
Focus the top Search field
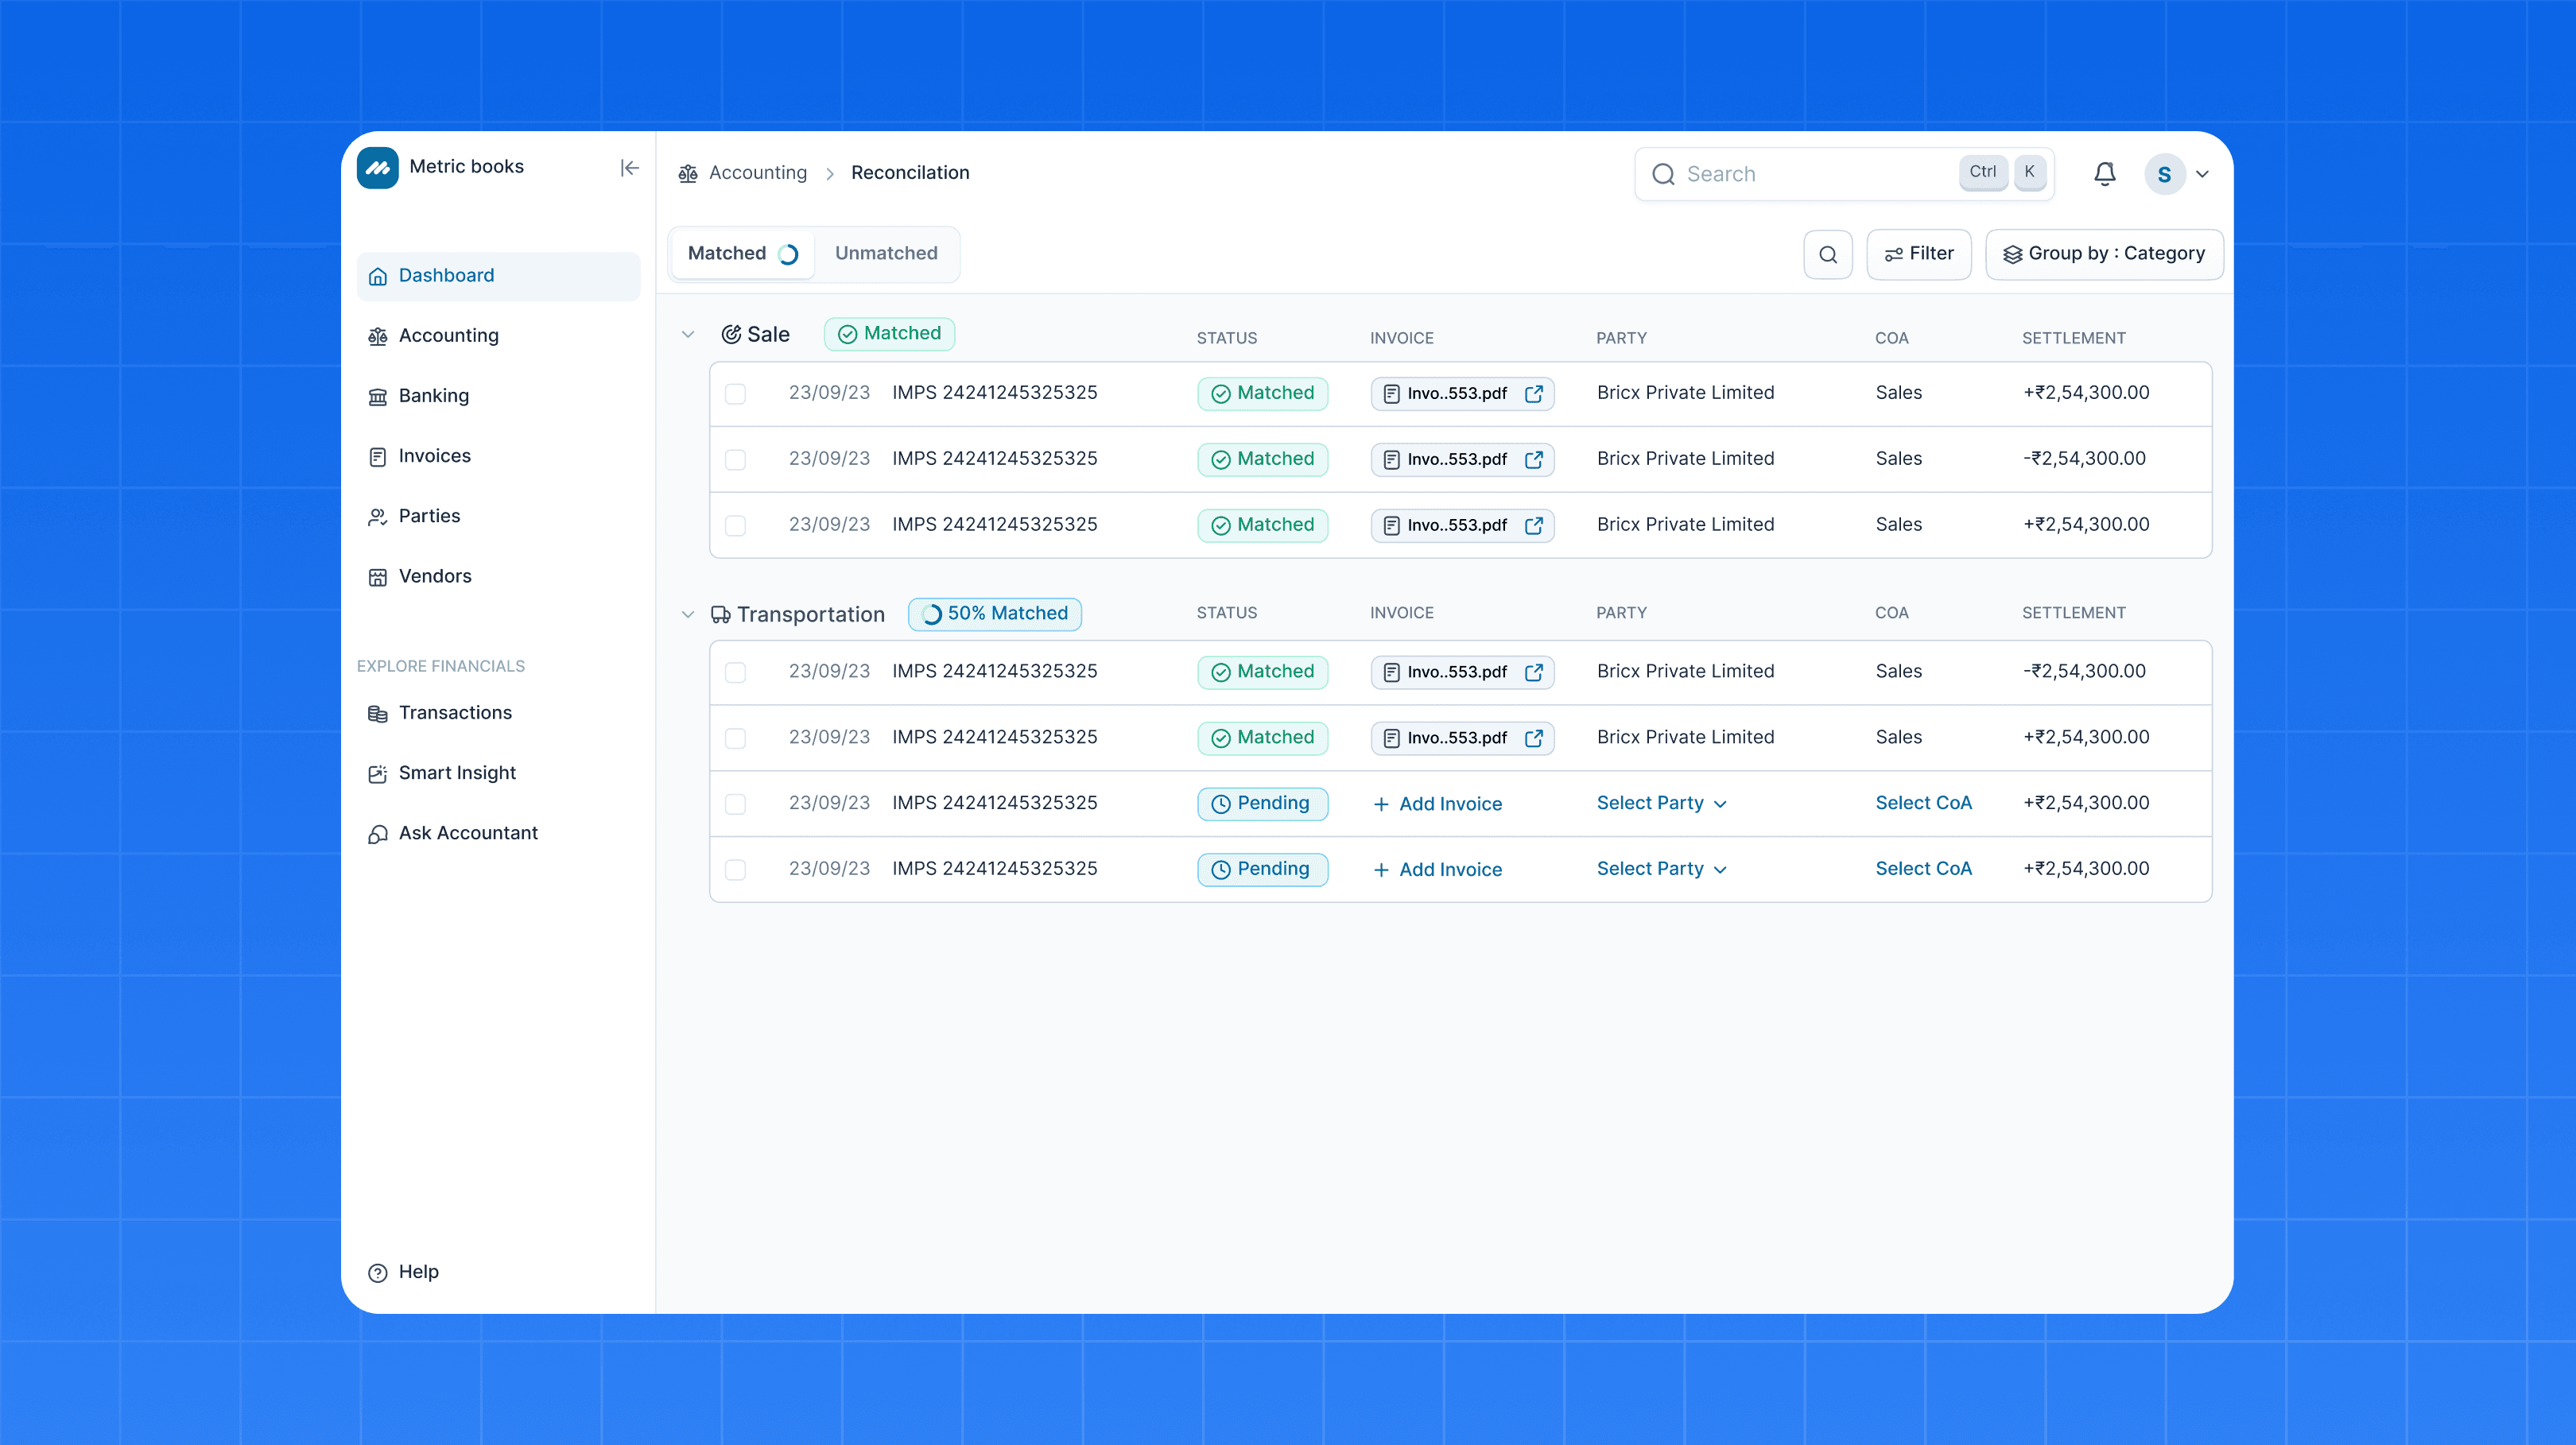click(1844, 174)
